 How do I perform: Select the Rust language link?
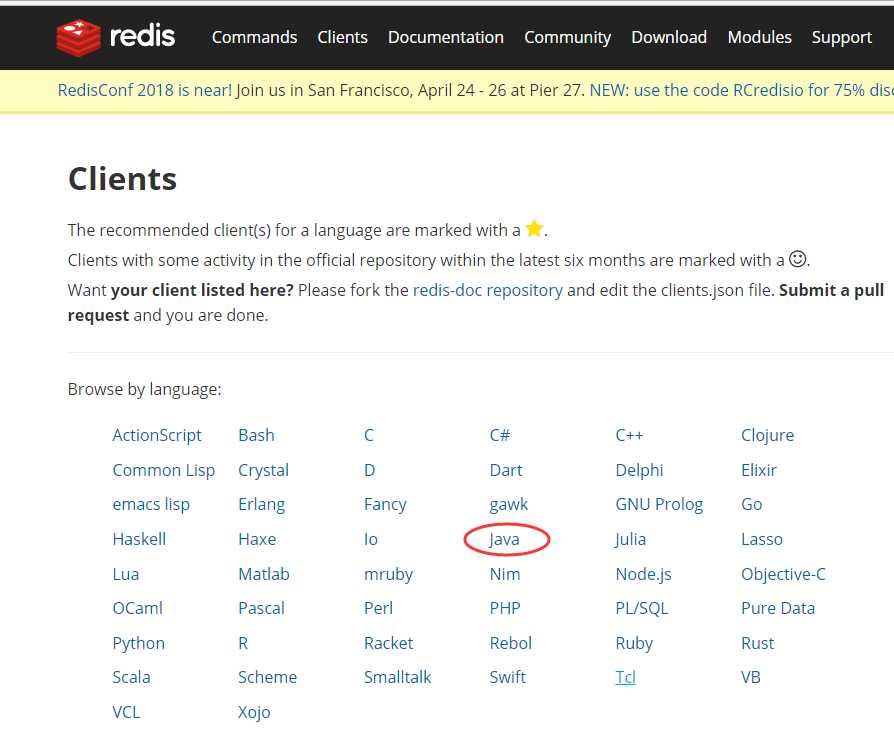[757, 643]
